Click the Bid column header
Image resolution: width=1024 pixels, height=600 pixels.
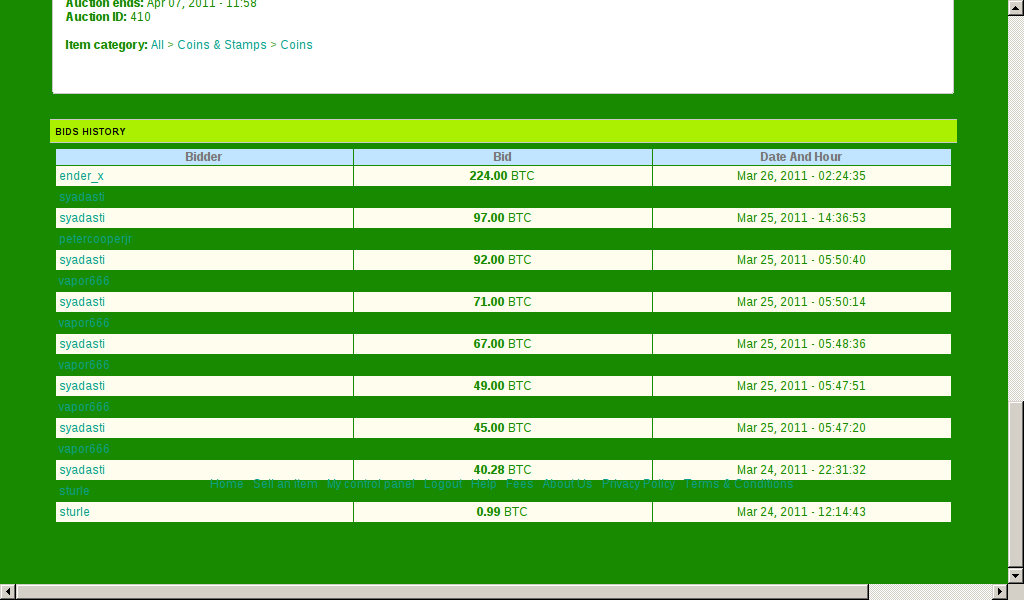[x=502, y=157]
